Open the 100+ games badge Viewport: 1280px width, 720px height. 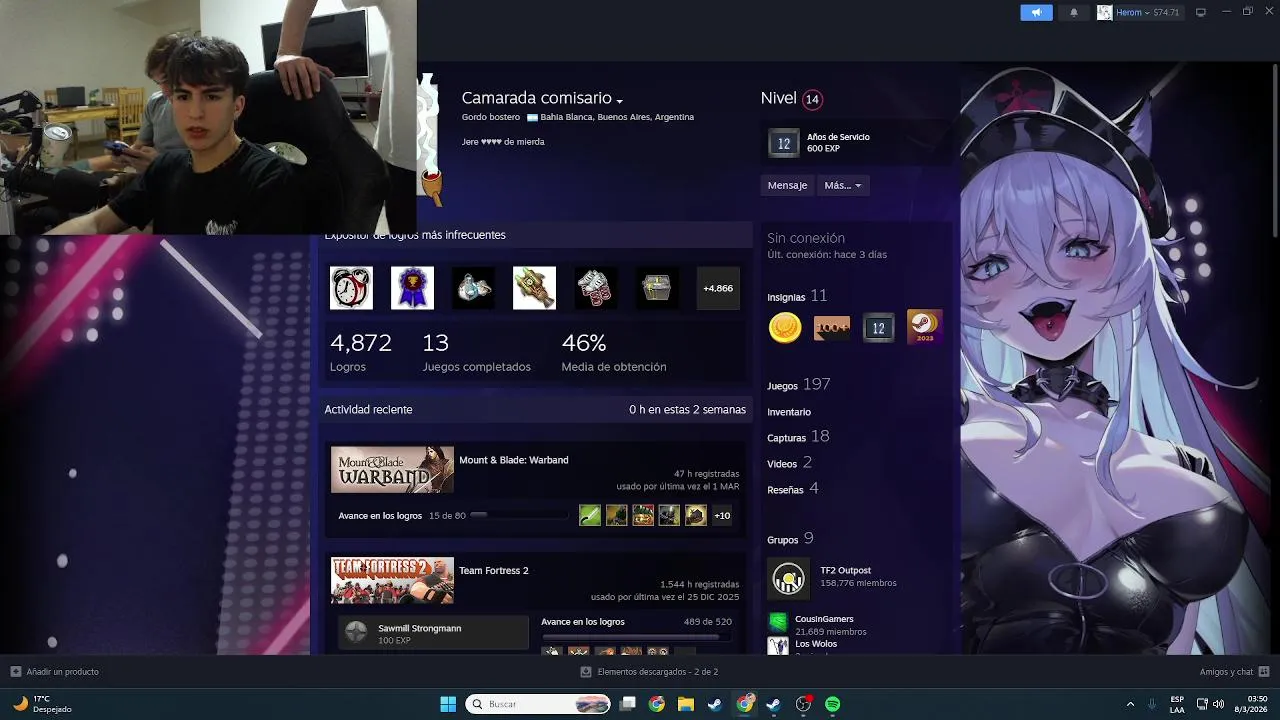pyautogui.click(x=832, y=327)
